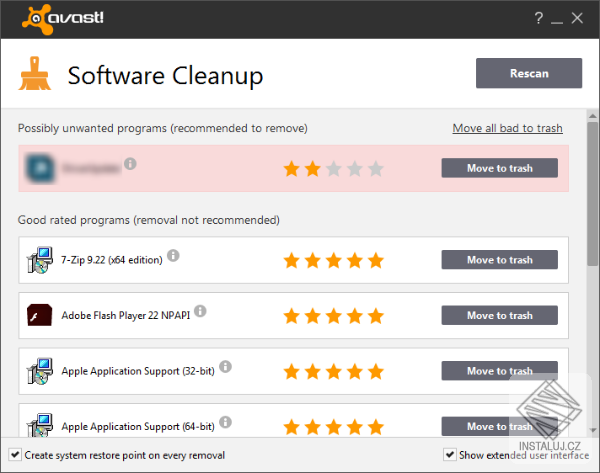Click the star rating for 7-Zip
This screenshot has width=600, height=473.
333,261
